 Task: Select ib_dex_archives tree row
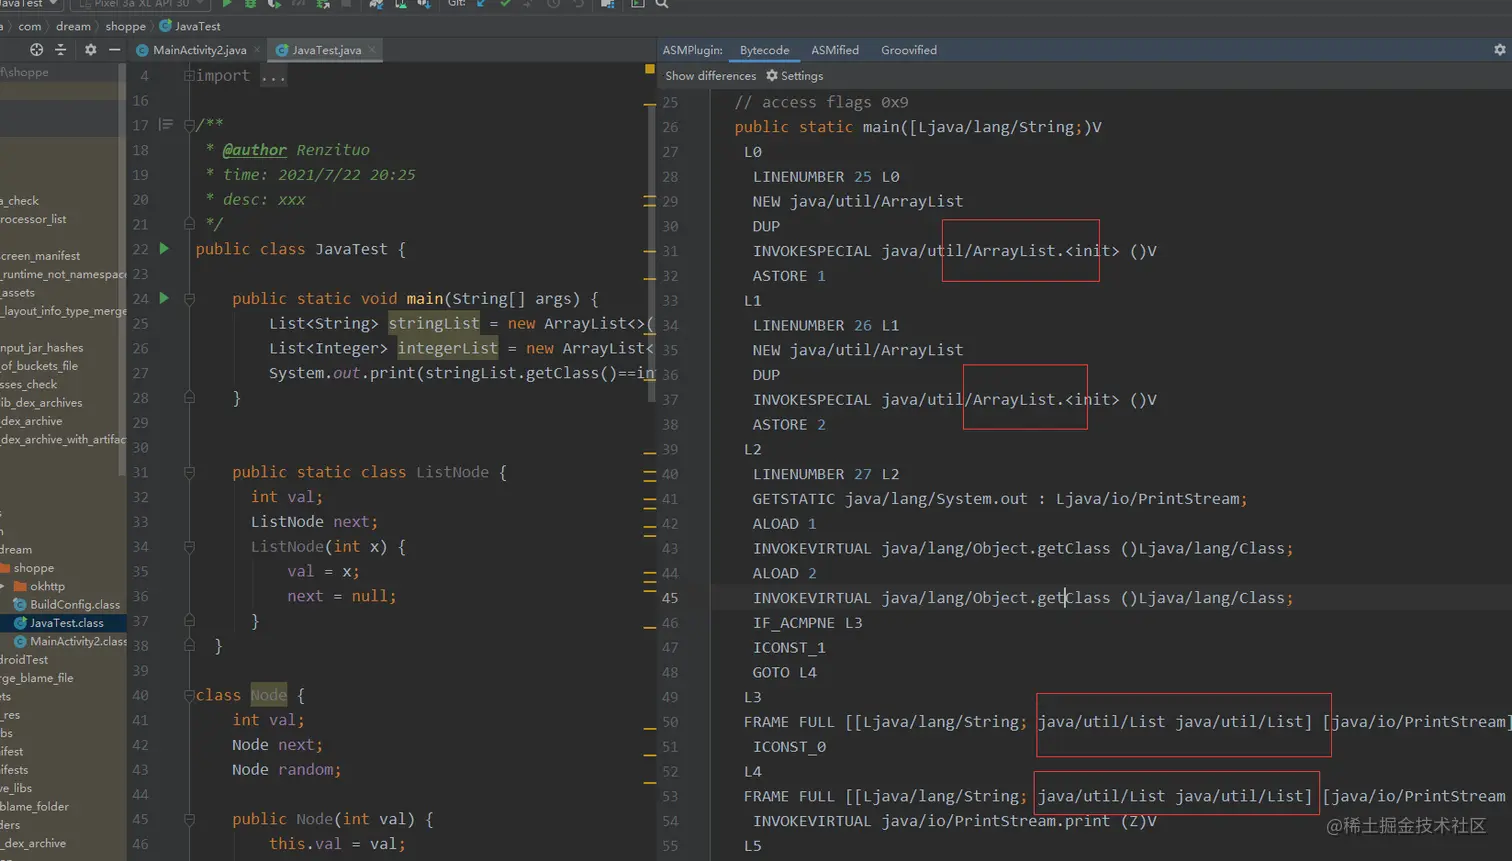point(63,403)
